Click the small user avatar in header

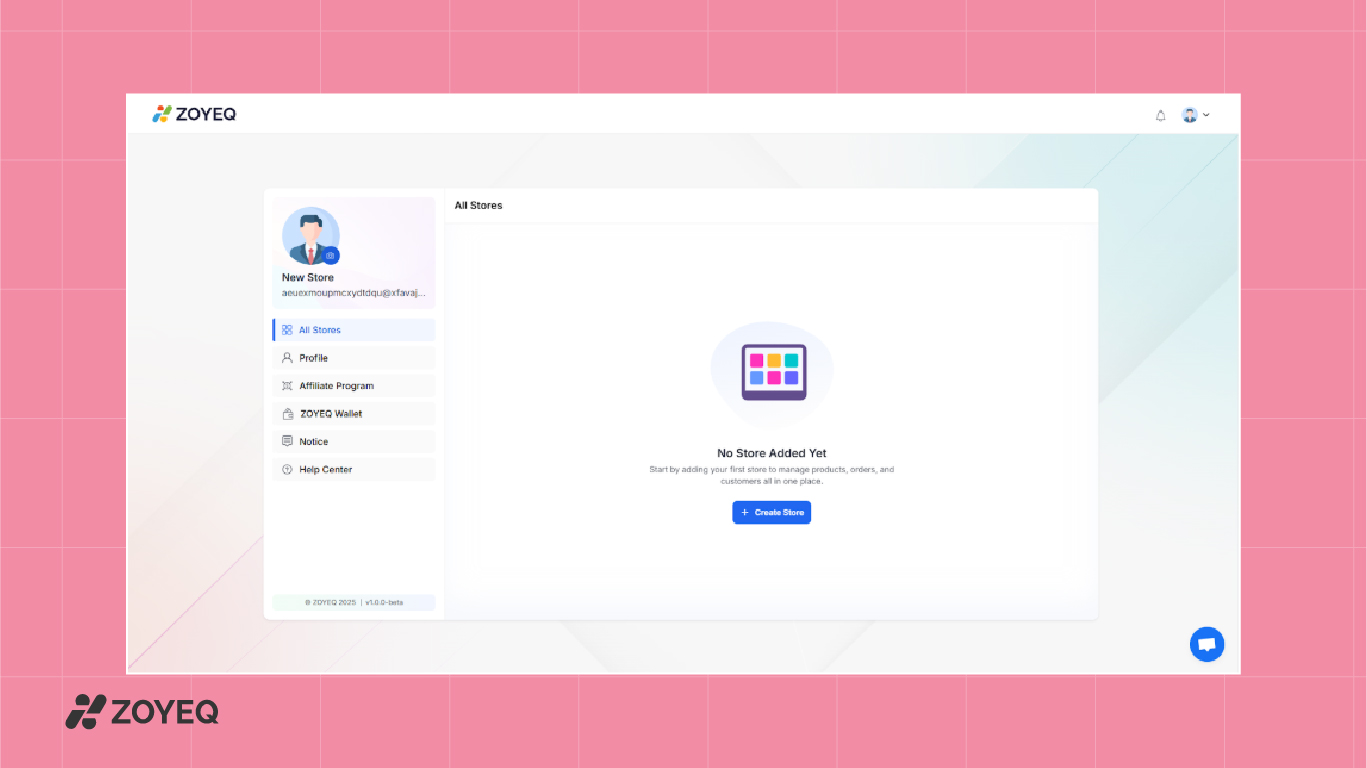1189,115
